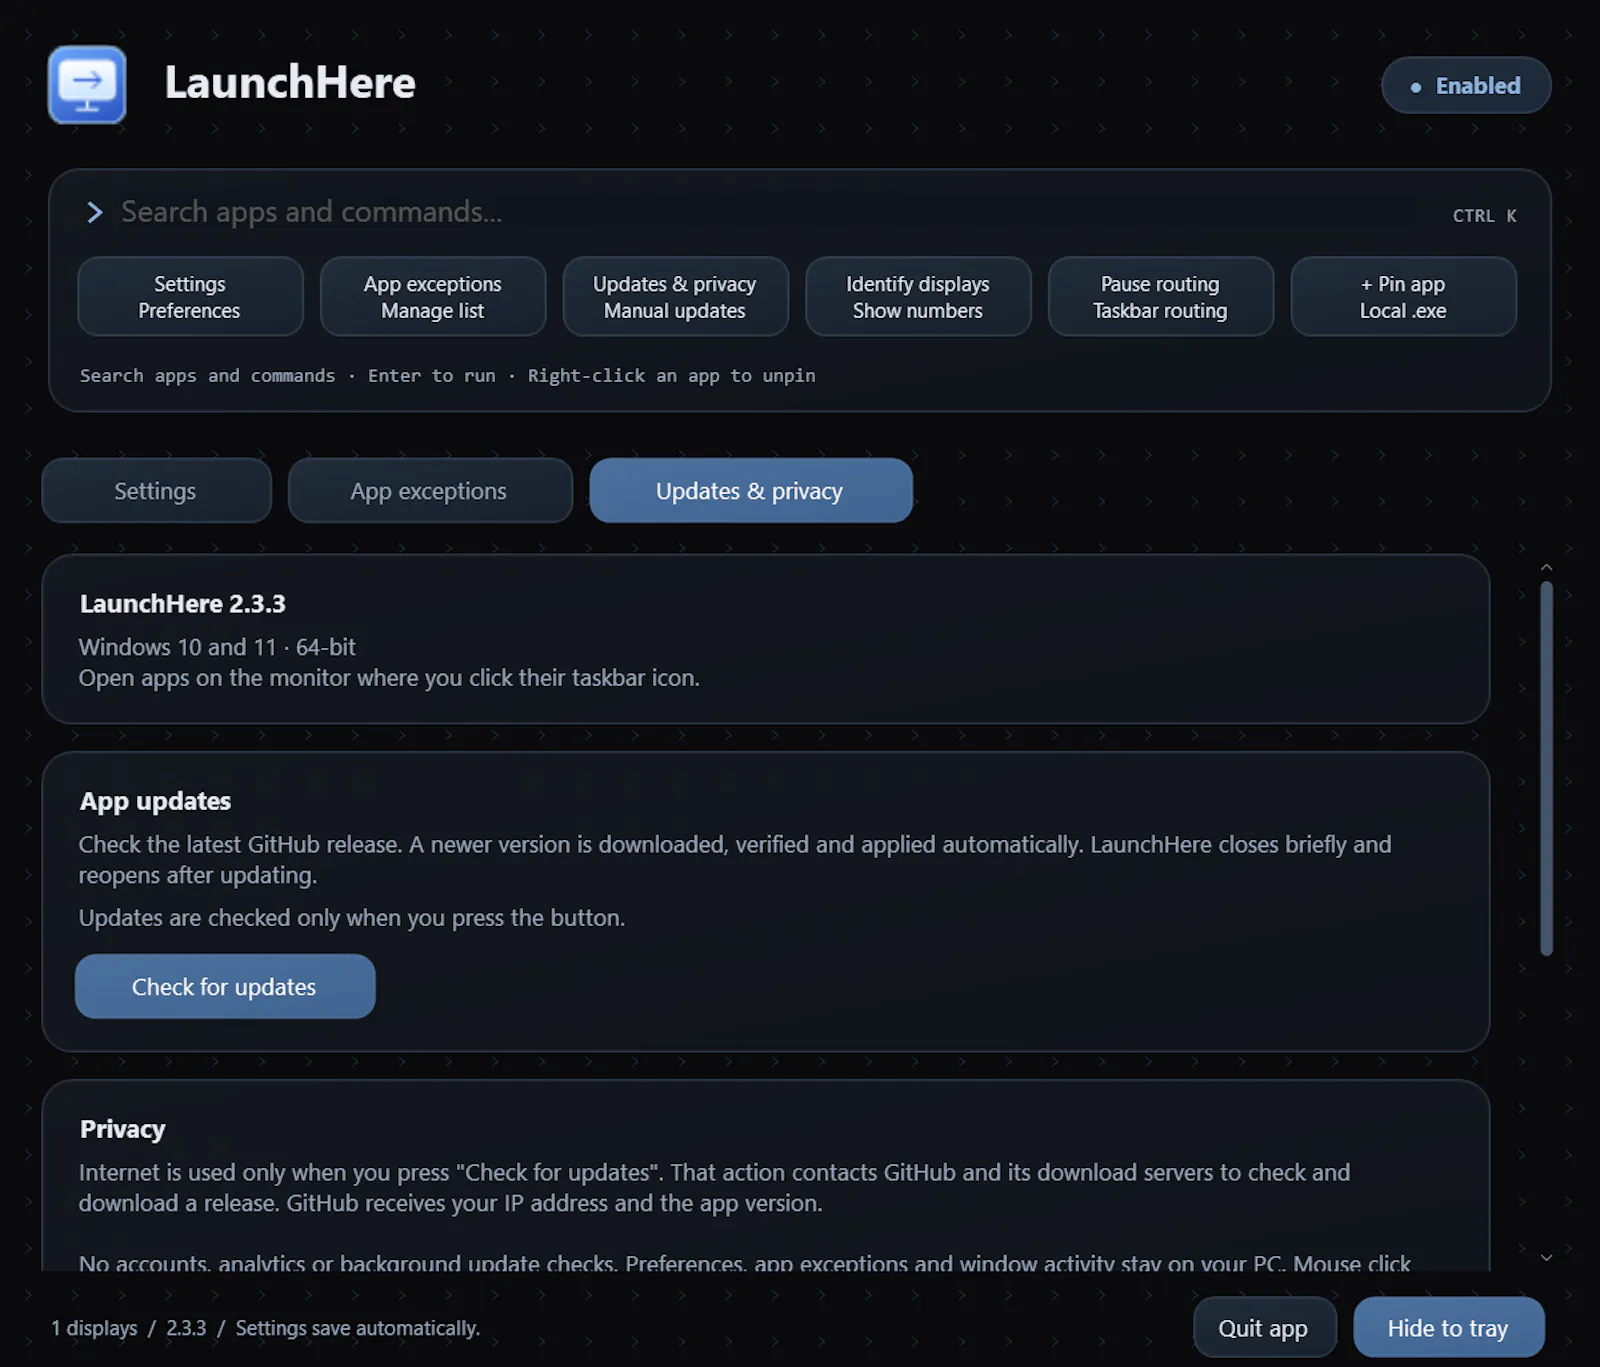Viewport: 1600px width, 1367px height.
Task: Click the Privacy heading
Action: pyautogui.click(x=122, y=1129)
